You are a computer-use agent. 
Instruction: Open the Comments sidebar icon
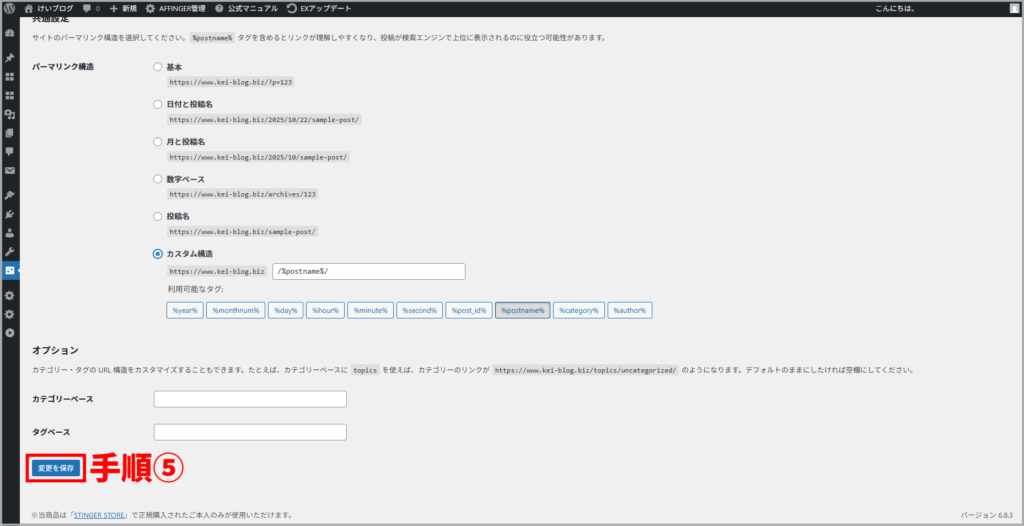point(9,151)
